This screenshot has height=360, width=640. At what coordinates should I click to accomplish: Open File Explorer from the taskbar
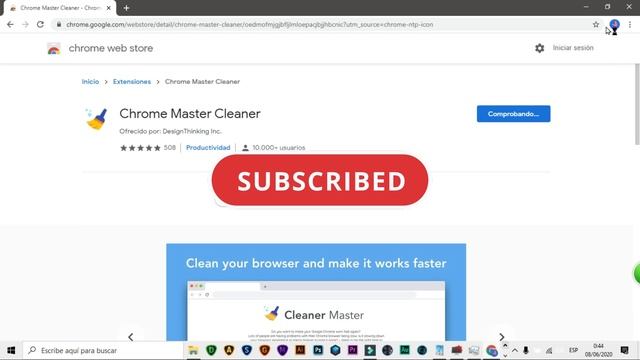pyautogui.click(x=193, y=350)
